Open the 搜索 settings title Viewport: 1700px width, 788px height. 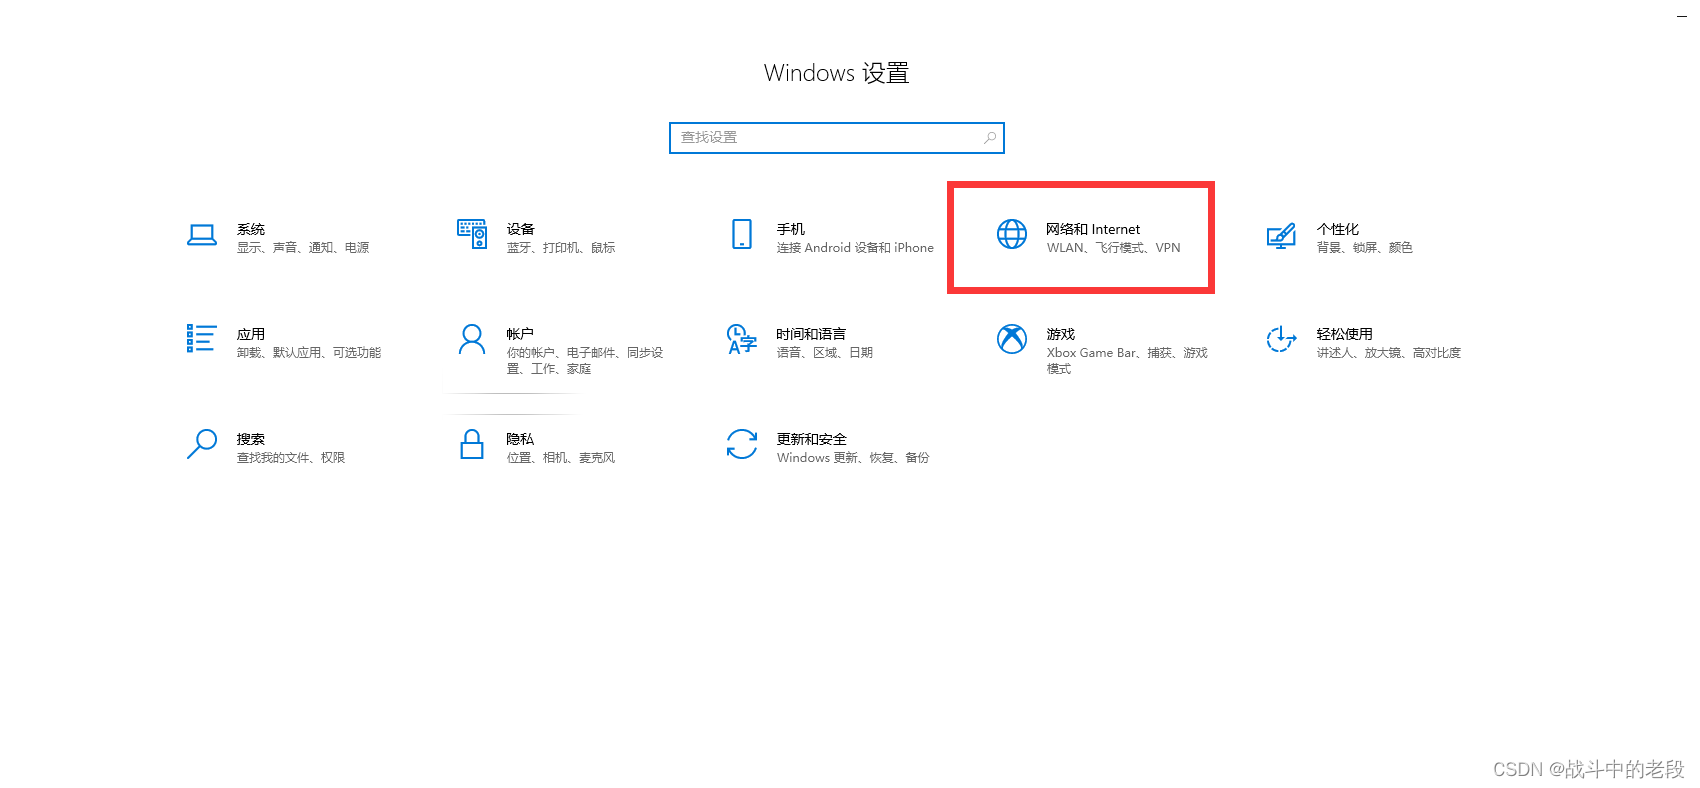coord(251,439)
